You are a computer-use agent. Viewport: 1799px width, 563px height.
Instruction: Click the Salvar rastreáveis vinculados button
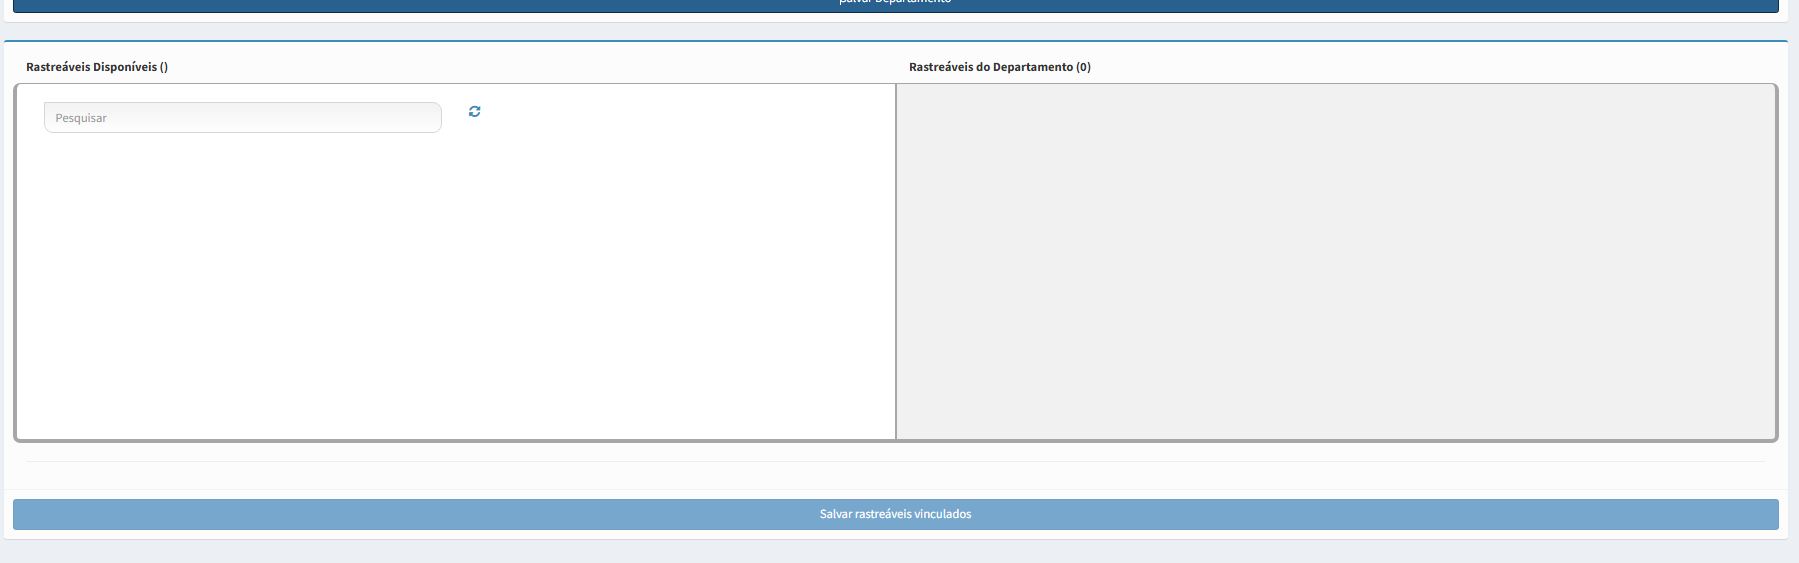point(896,514)
